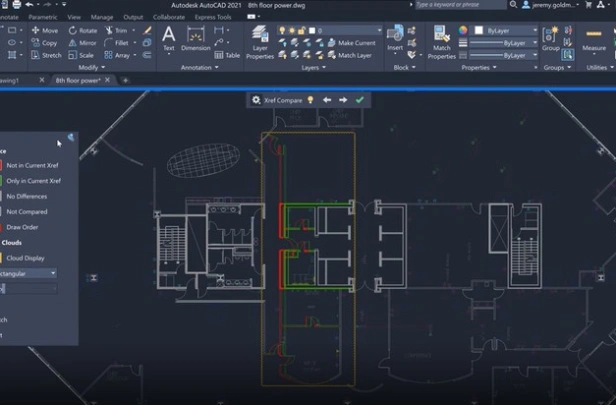Click the ByLayer color swatch
Image resolution: width=616 pixels, height=405 pixels.
[x=478, y=30]
